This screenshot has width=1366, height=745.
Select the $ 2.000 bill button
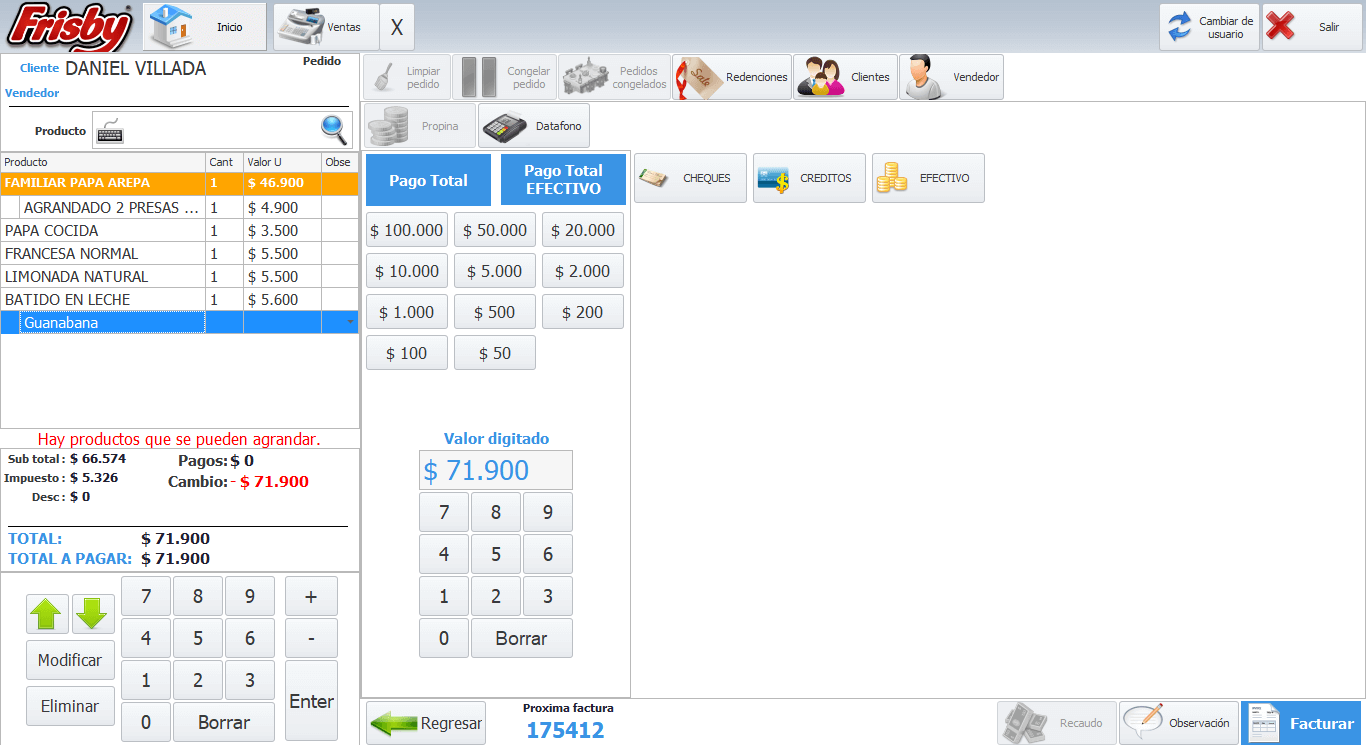coord(583,271)
